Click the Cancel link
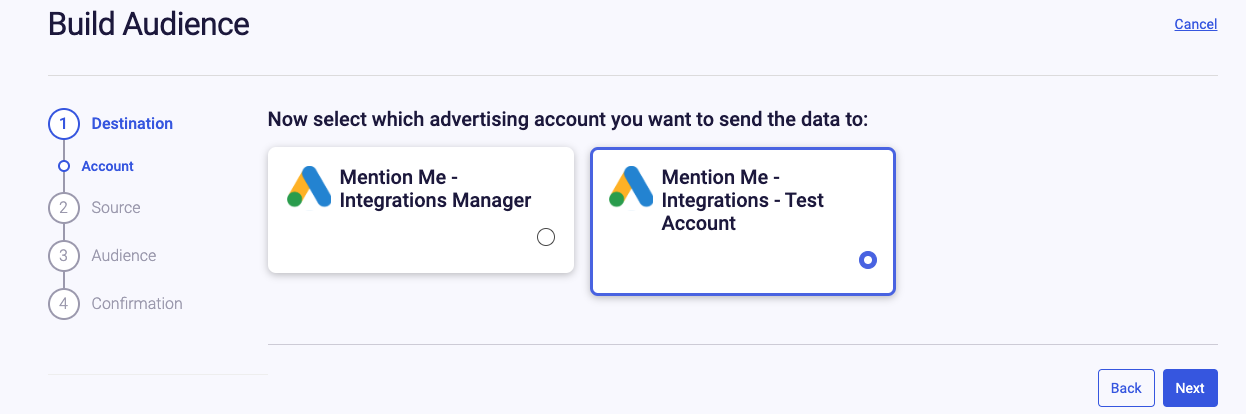Screen dimensions: 1246x414 click(x=1195, y=24)
